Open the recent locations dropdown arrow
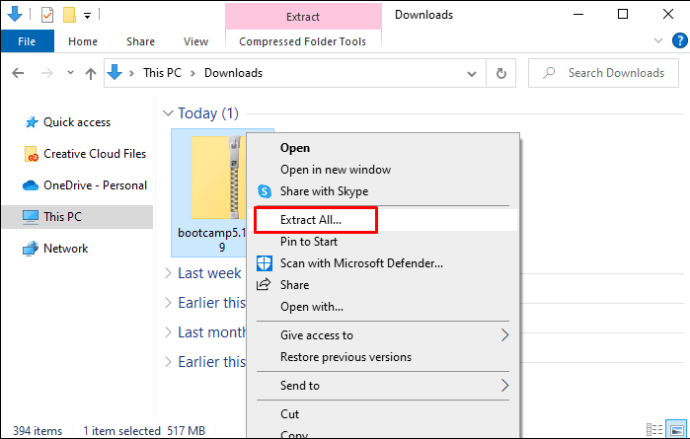The width and height of the screenshot is (690, 439). (x=69, y=74)
